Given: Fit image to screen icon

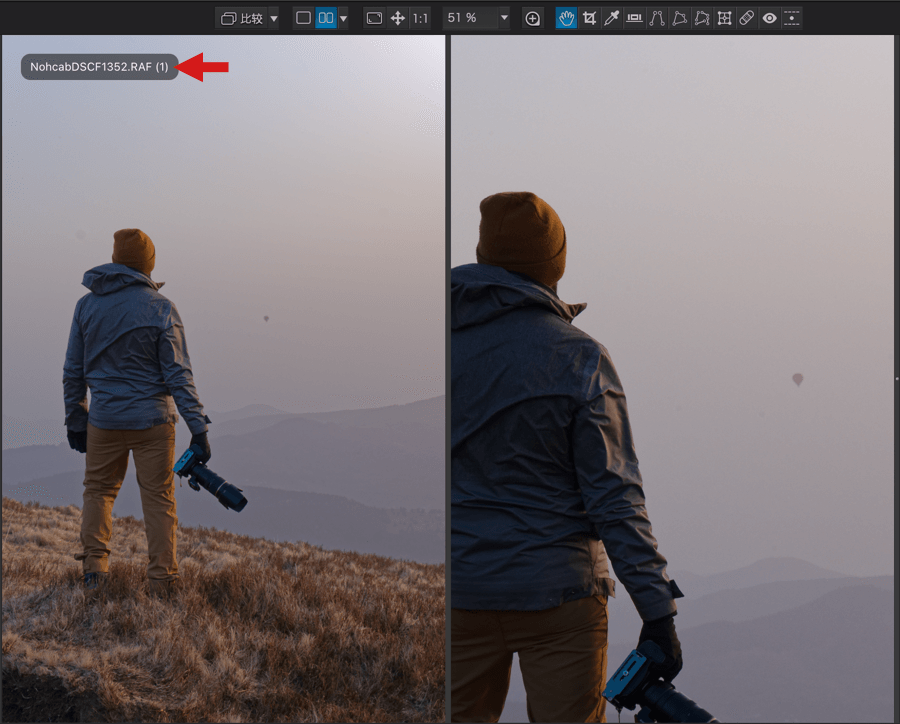Looking at the screenshot, I should tap(374, 18).
